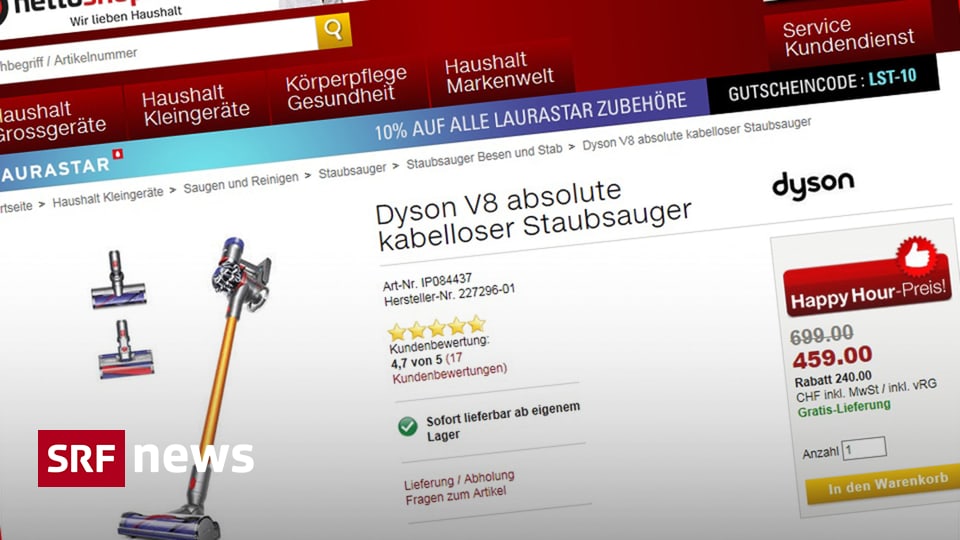Select the first brush head thumbnail
Image resolution: width=960 pixels, height=540 pixels.
click(118, 279)
